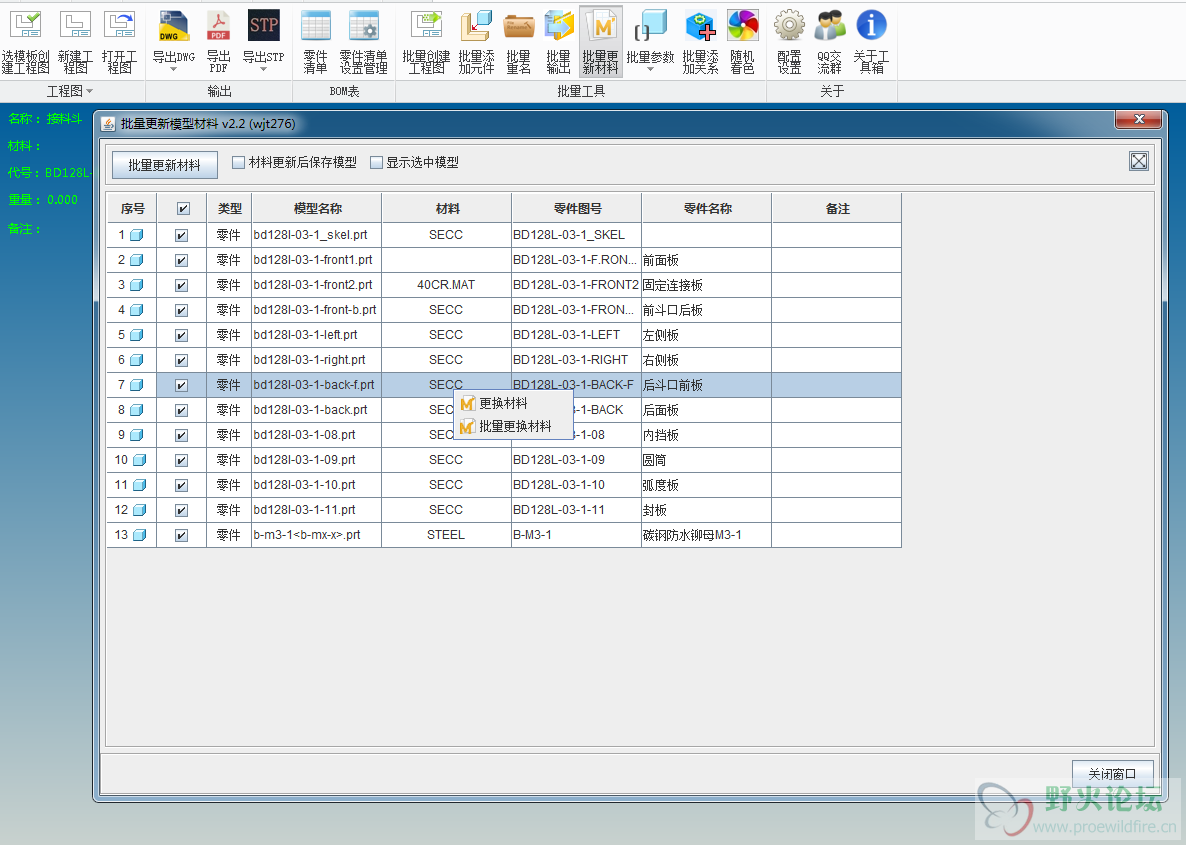Click model name bd128l-03-1-front-b.prt
Viewport: 1186px width, 845px height.
[x=316, y=310]
